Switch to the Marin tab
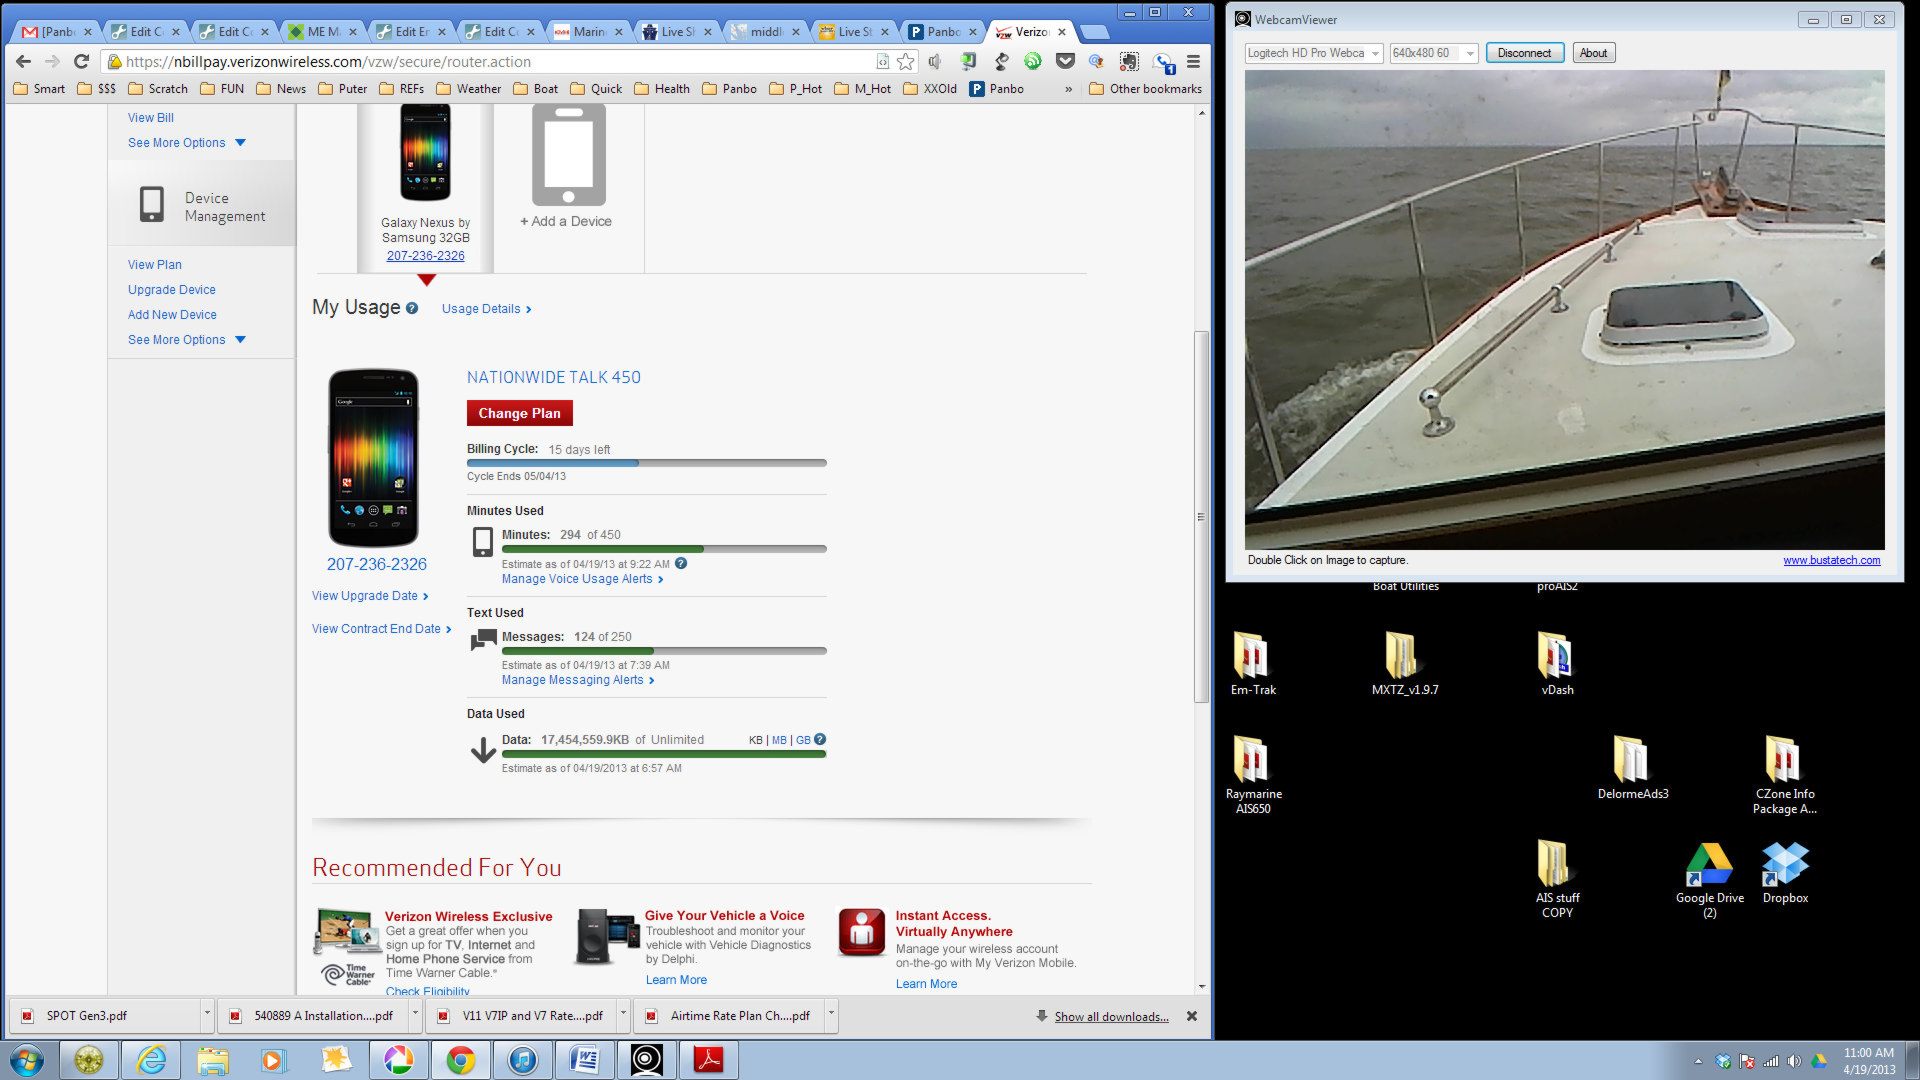The width and height of the screenshot is (1920, 1080). (x=588, y=32)
